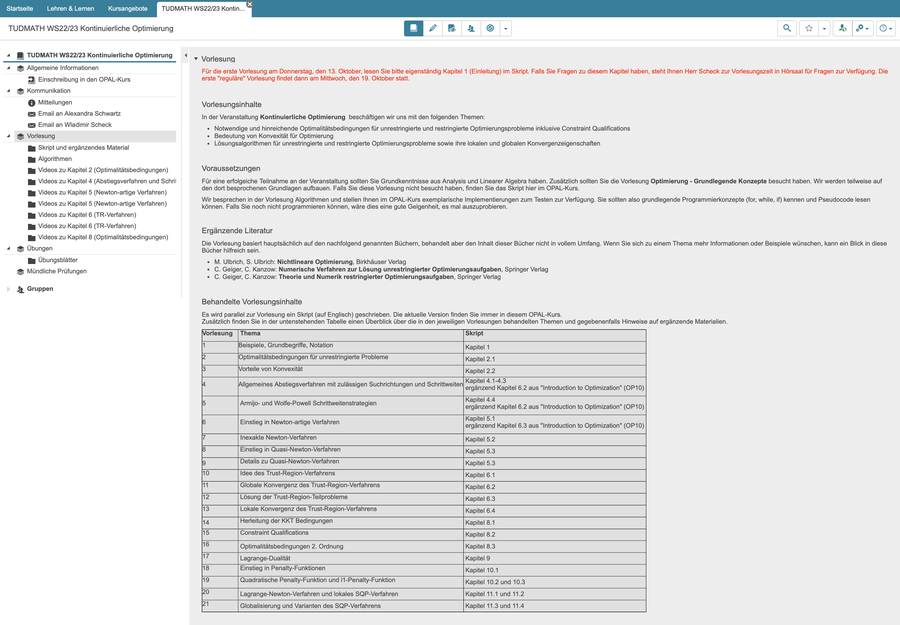The height and width of the screenshot is (625, 900).
Task: Collapse the Allgemeine Informationen tree node
Action: click(9, 68)
